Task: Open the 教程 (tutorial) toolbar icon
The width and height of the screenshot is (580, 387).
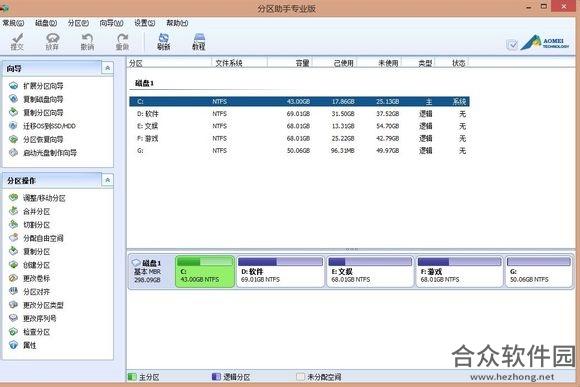Action: pos(199,41)
